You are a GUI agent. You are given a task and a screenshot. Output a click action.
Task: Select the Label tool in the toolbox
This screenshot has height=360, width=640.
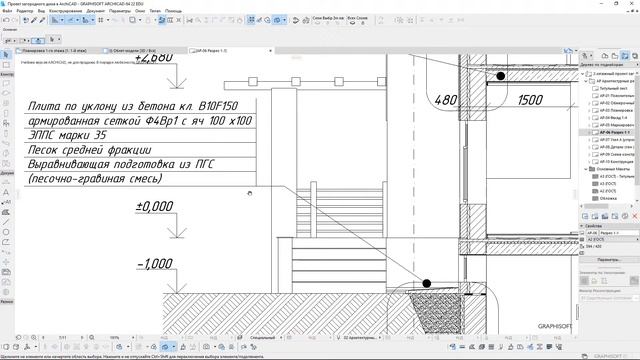click(6, 202)
